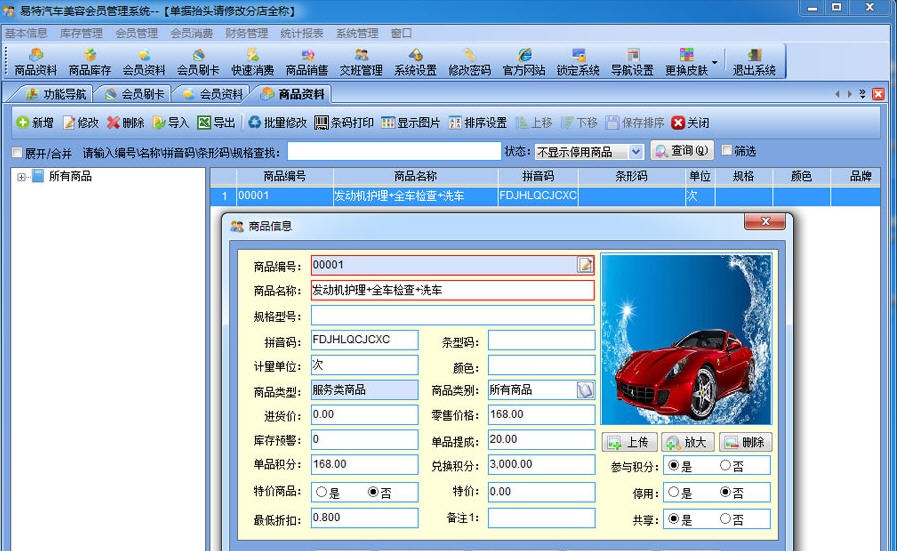
Task: Click 删除 under the product image
Action: (745, 442)
